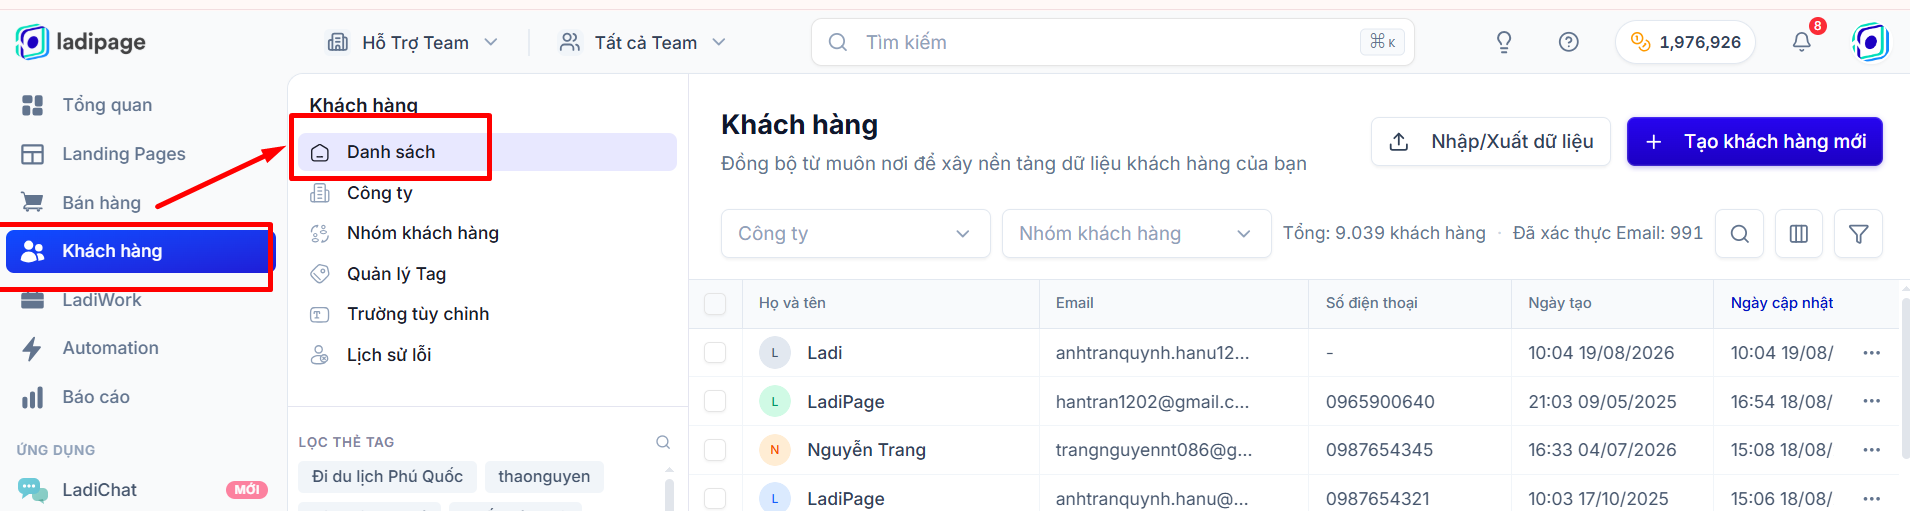Click the Số điện thoại column header
This screenshot has width=1910, height=511.
[1371, 303]
